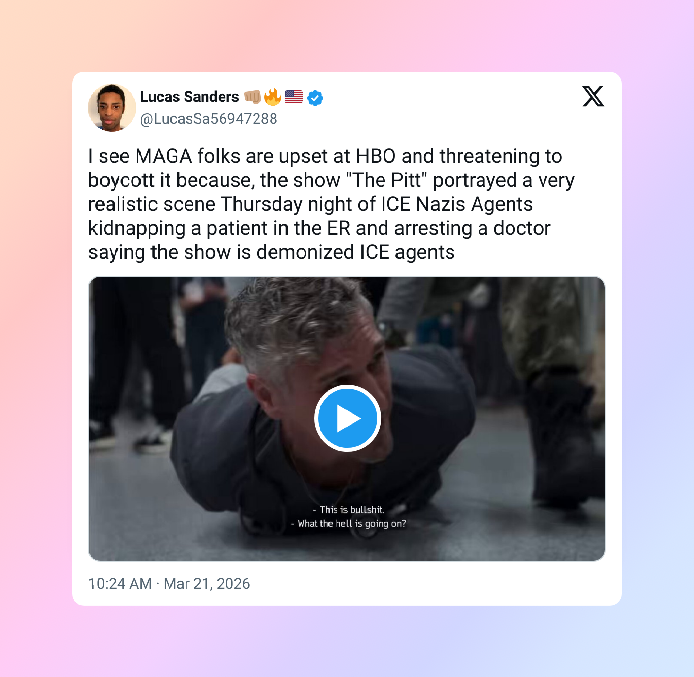Click the black boot in the video frame
Screen dimensions: 694x677
pyautogui.click(x=562, y=440)
